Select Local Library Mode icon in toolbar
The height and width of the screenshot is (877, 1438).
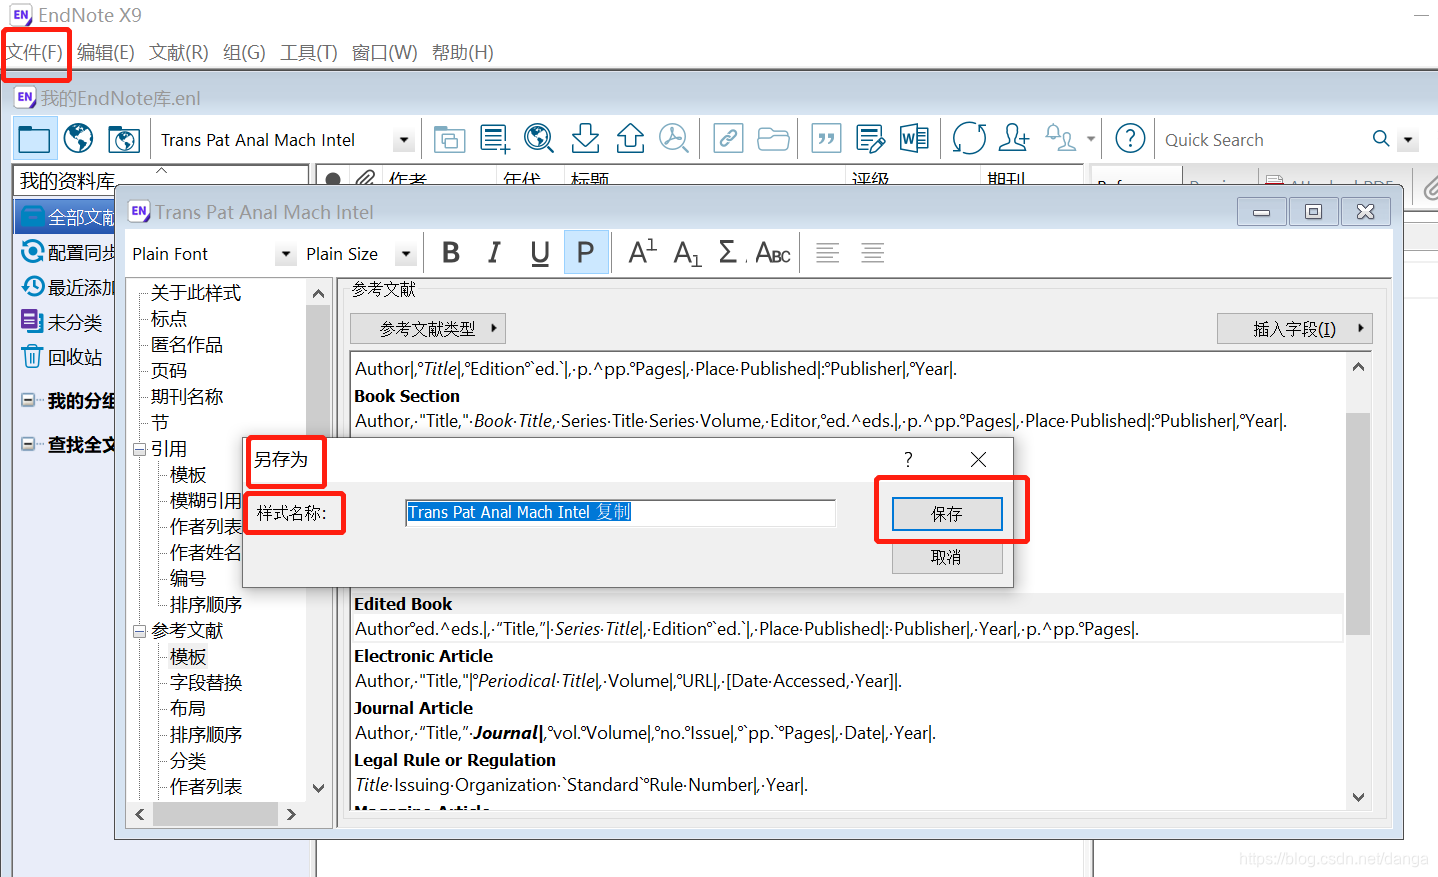34,139
